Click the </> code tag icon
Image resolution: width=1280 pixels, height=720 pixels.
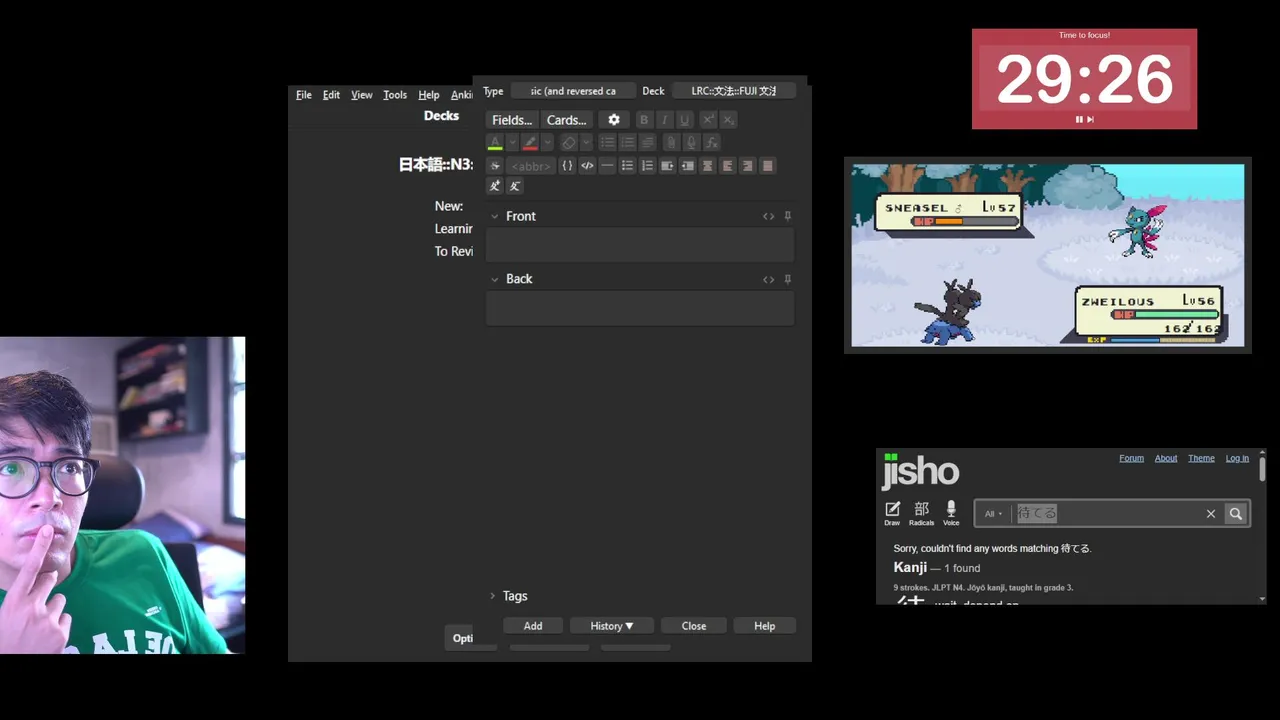click(x=587, y=166)
